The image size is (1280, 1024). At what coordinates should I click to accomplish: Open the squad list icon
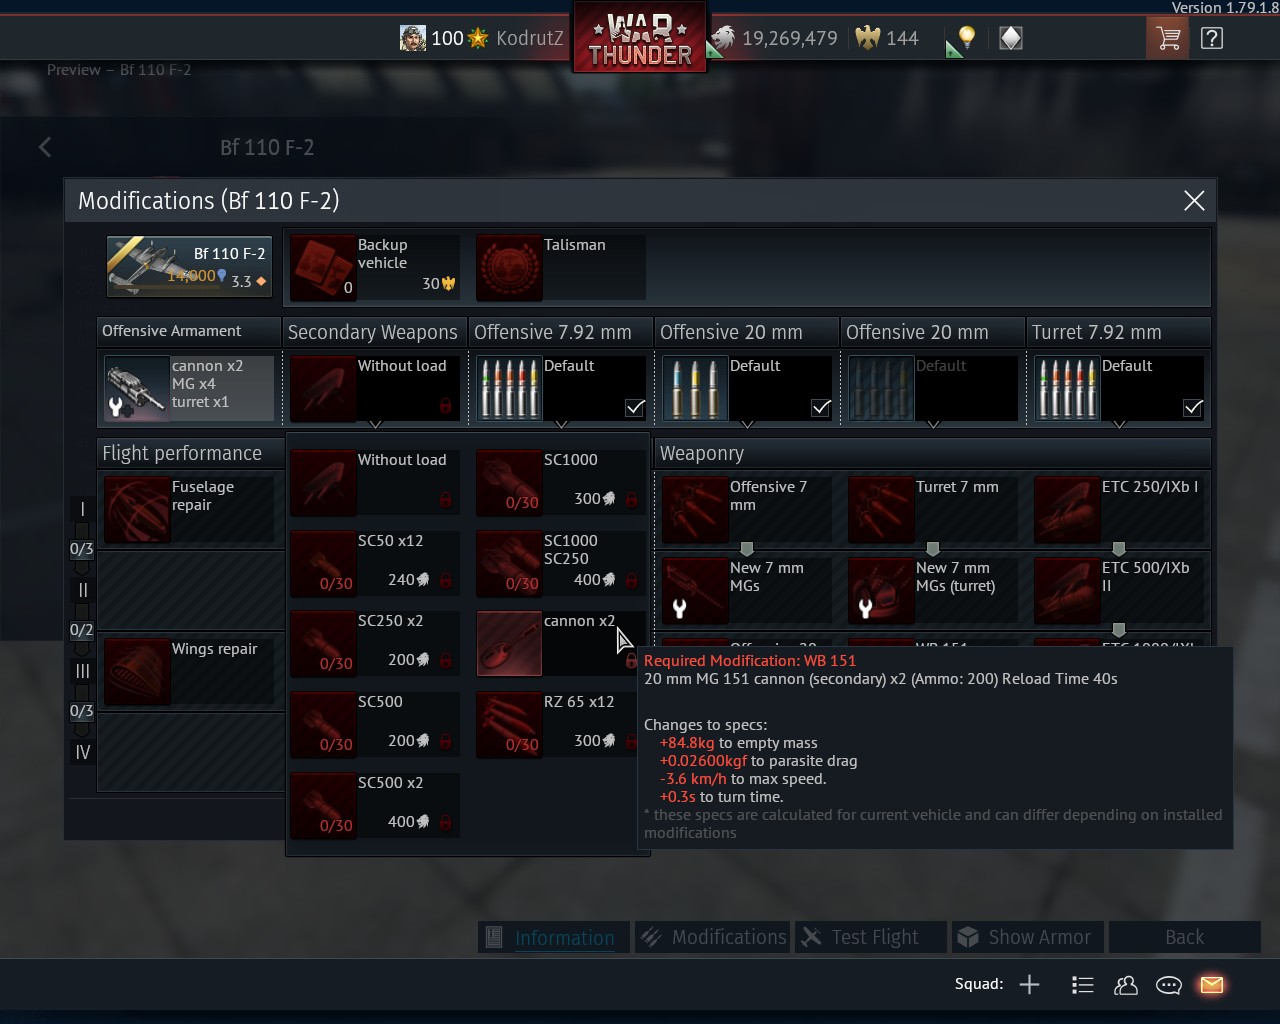(x=1082, y=985)
